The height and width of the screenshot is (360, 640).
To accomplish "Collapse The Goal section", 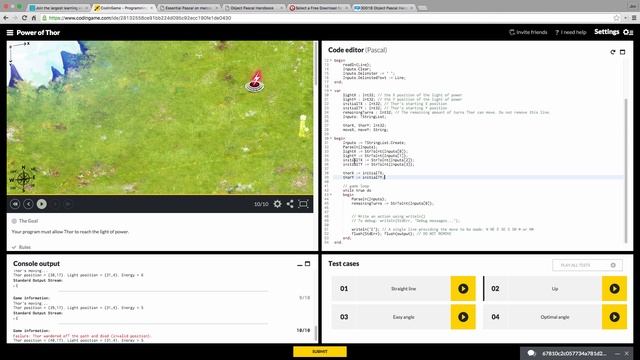I will coord(24,221).
